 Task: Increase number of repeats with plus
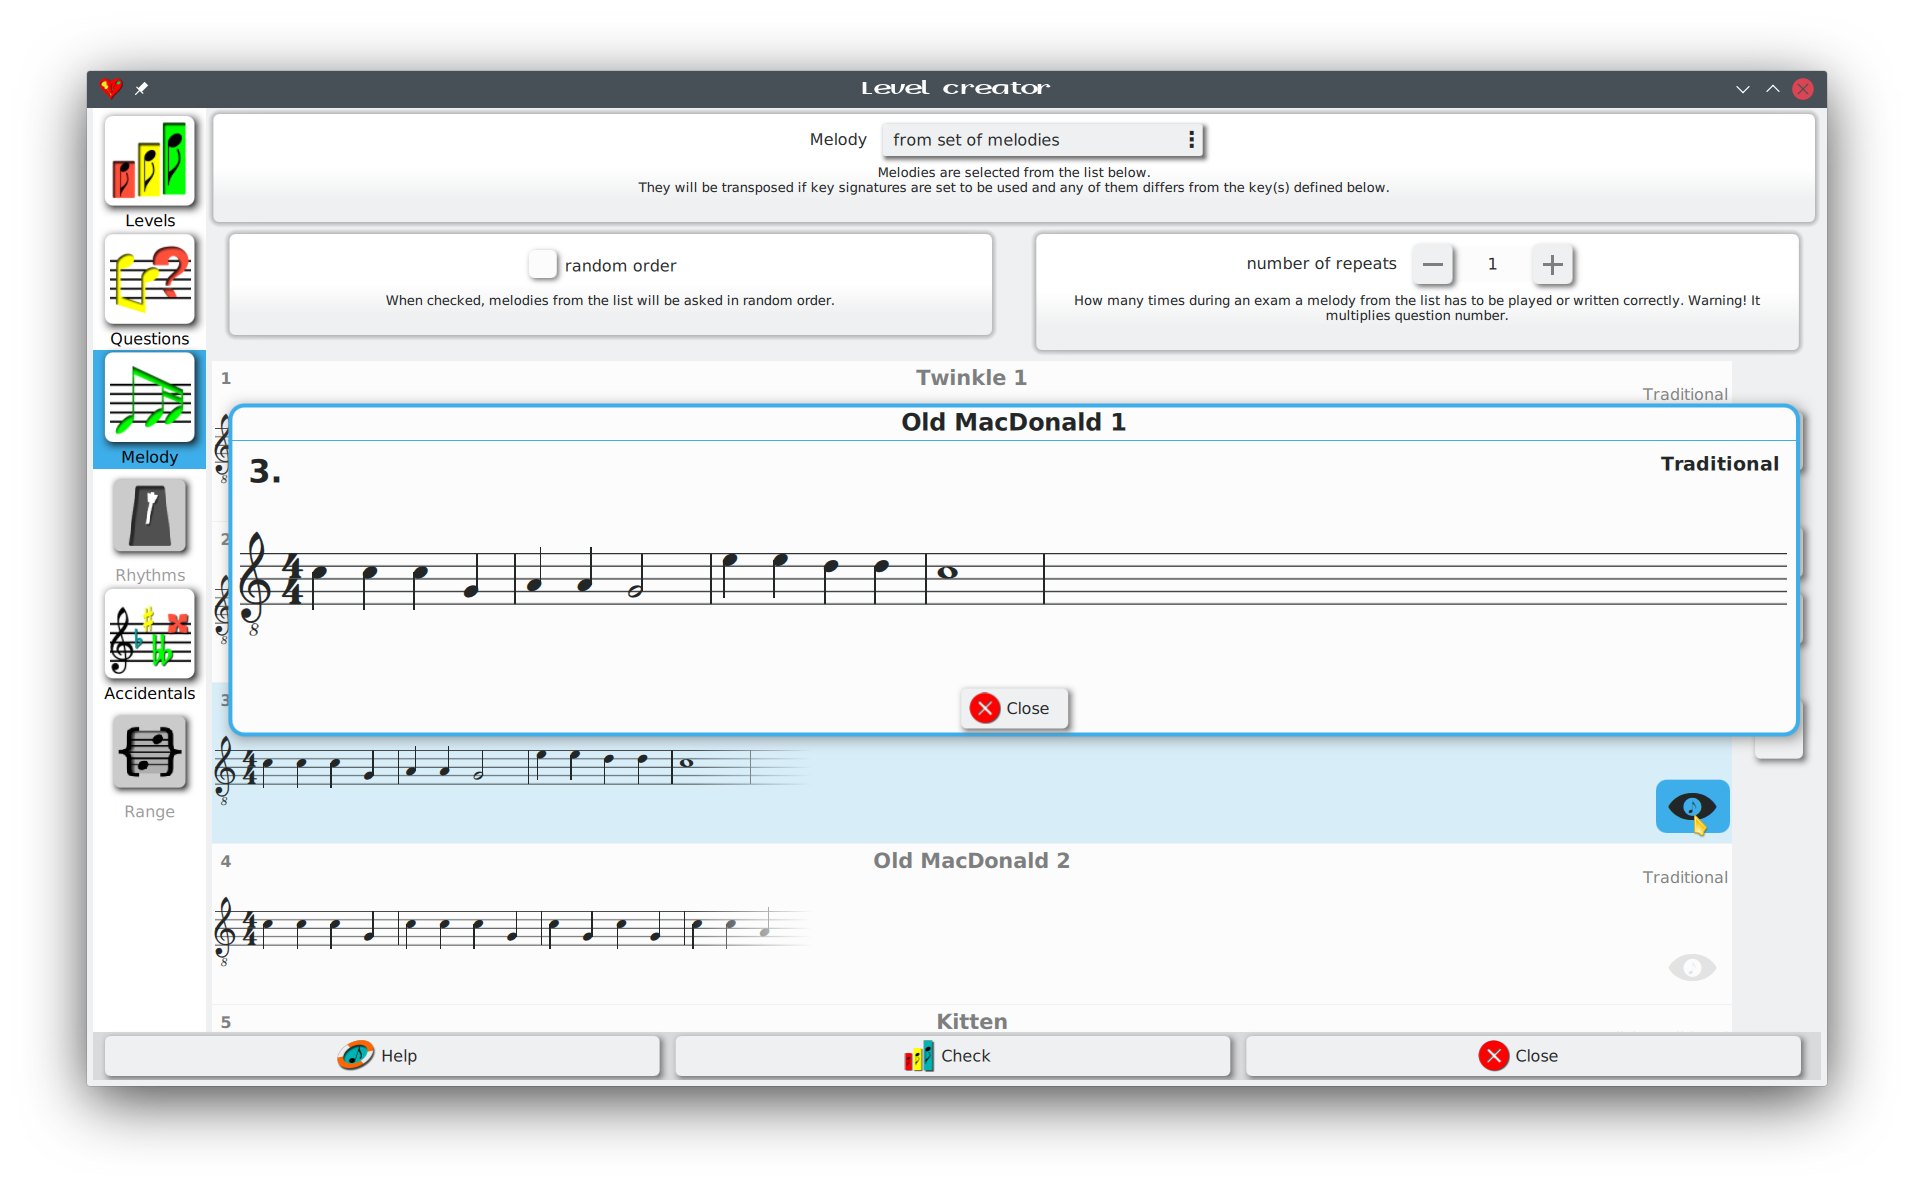(x=1552, y=264)
